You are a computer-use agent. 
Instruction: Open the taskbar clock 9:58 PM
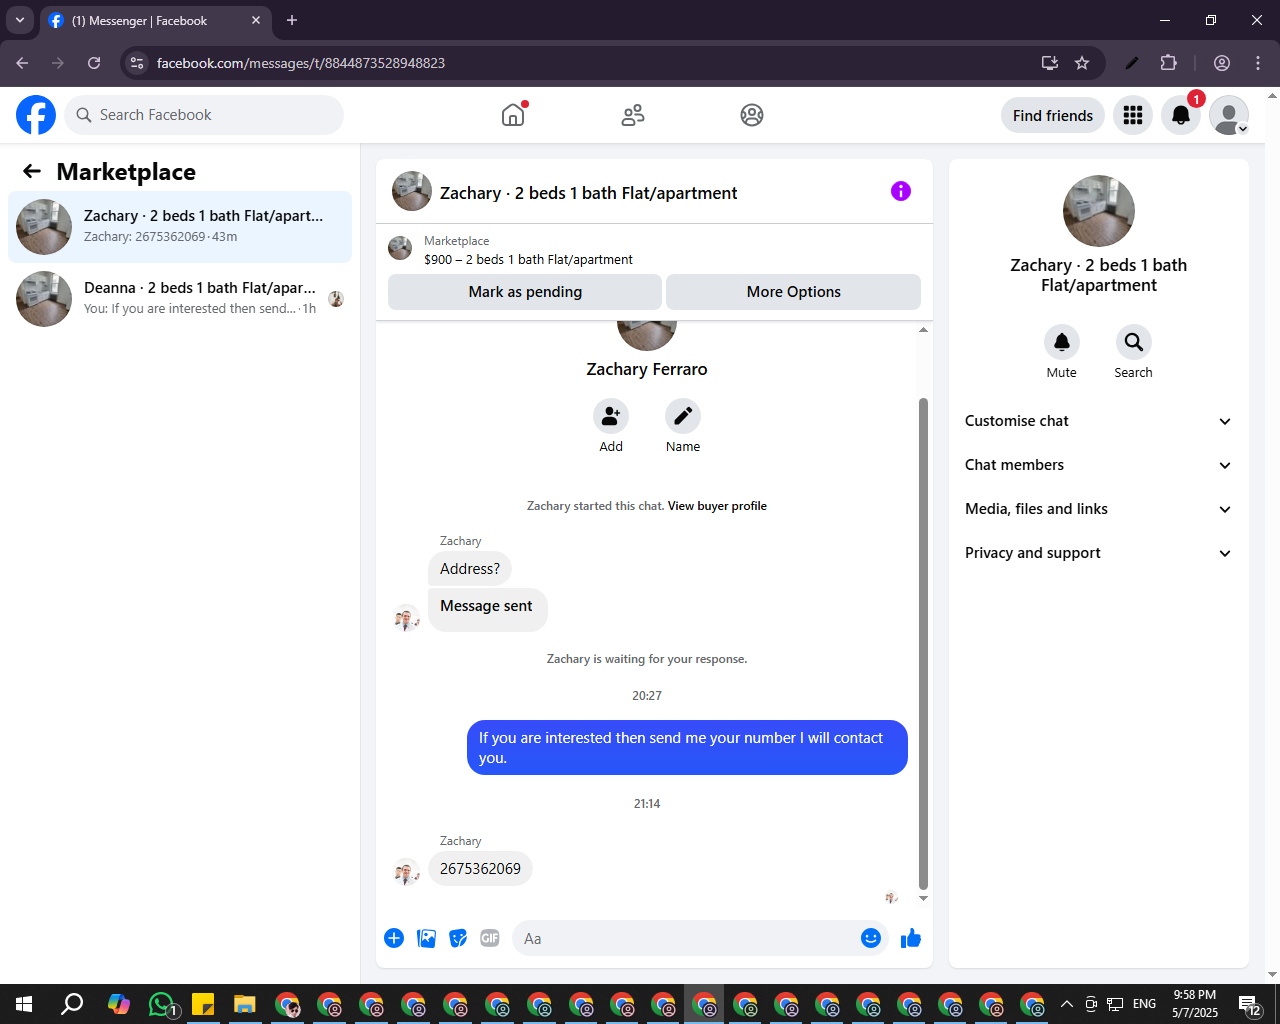[1195, 1004]
